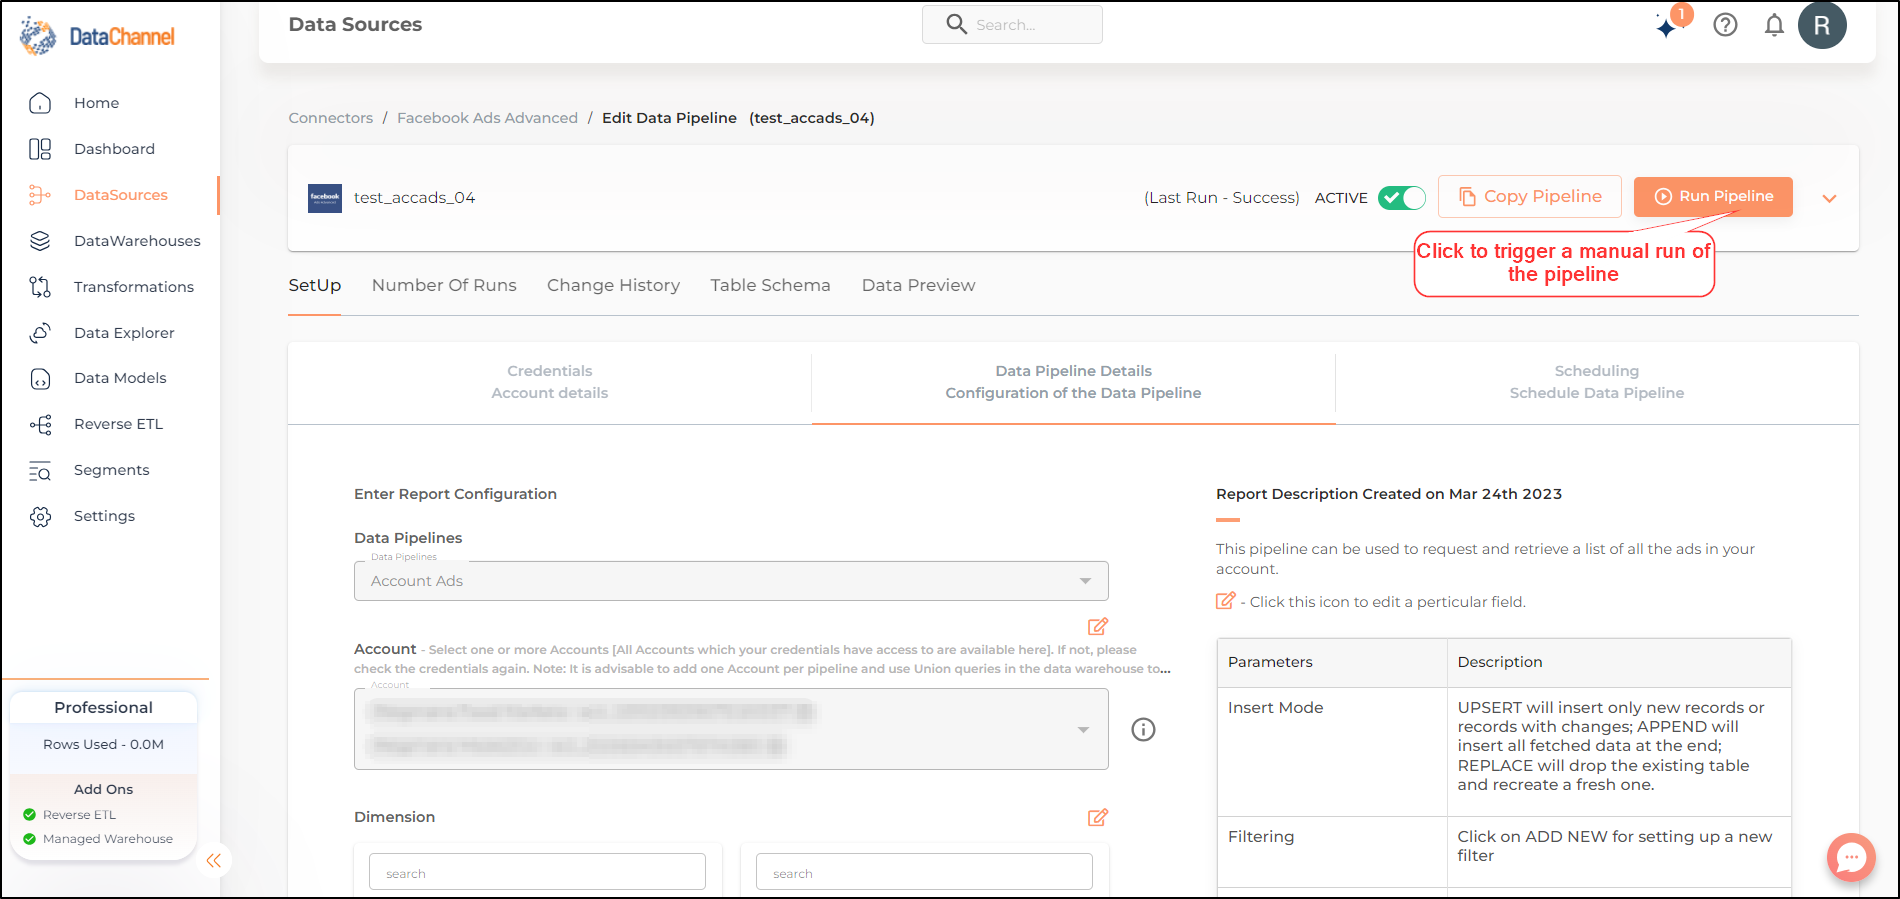The height and width of the screenshot is (899, 1900).
Task: Open the Segments sidebar icon
Action: click(x=40, y=471)
